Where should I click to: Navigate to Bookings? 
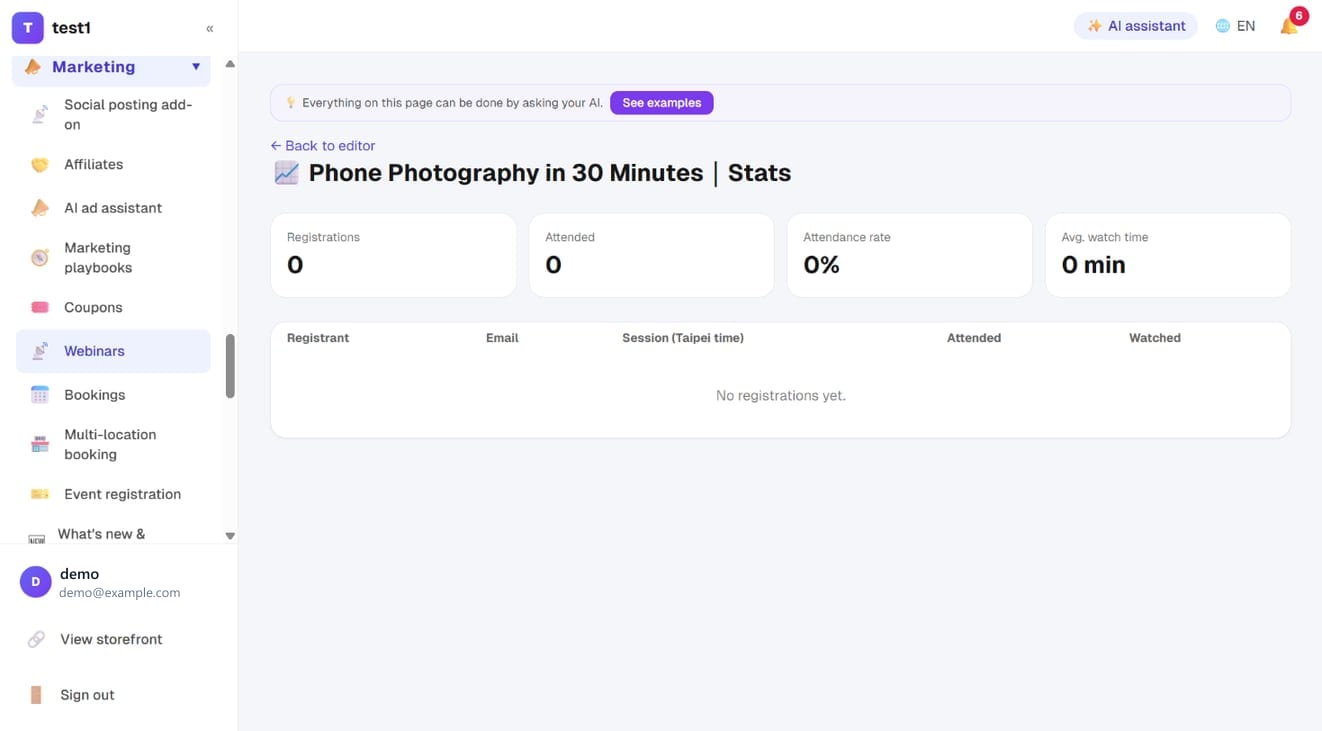(113, 395)
